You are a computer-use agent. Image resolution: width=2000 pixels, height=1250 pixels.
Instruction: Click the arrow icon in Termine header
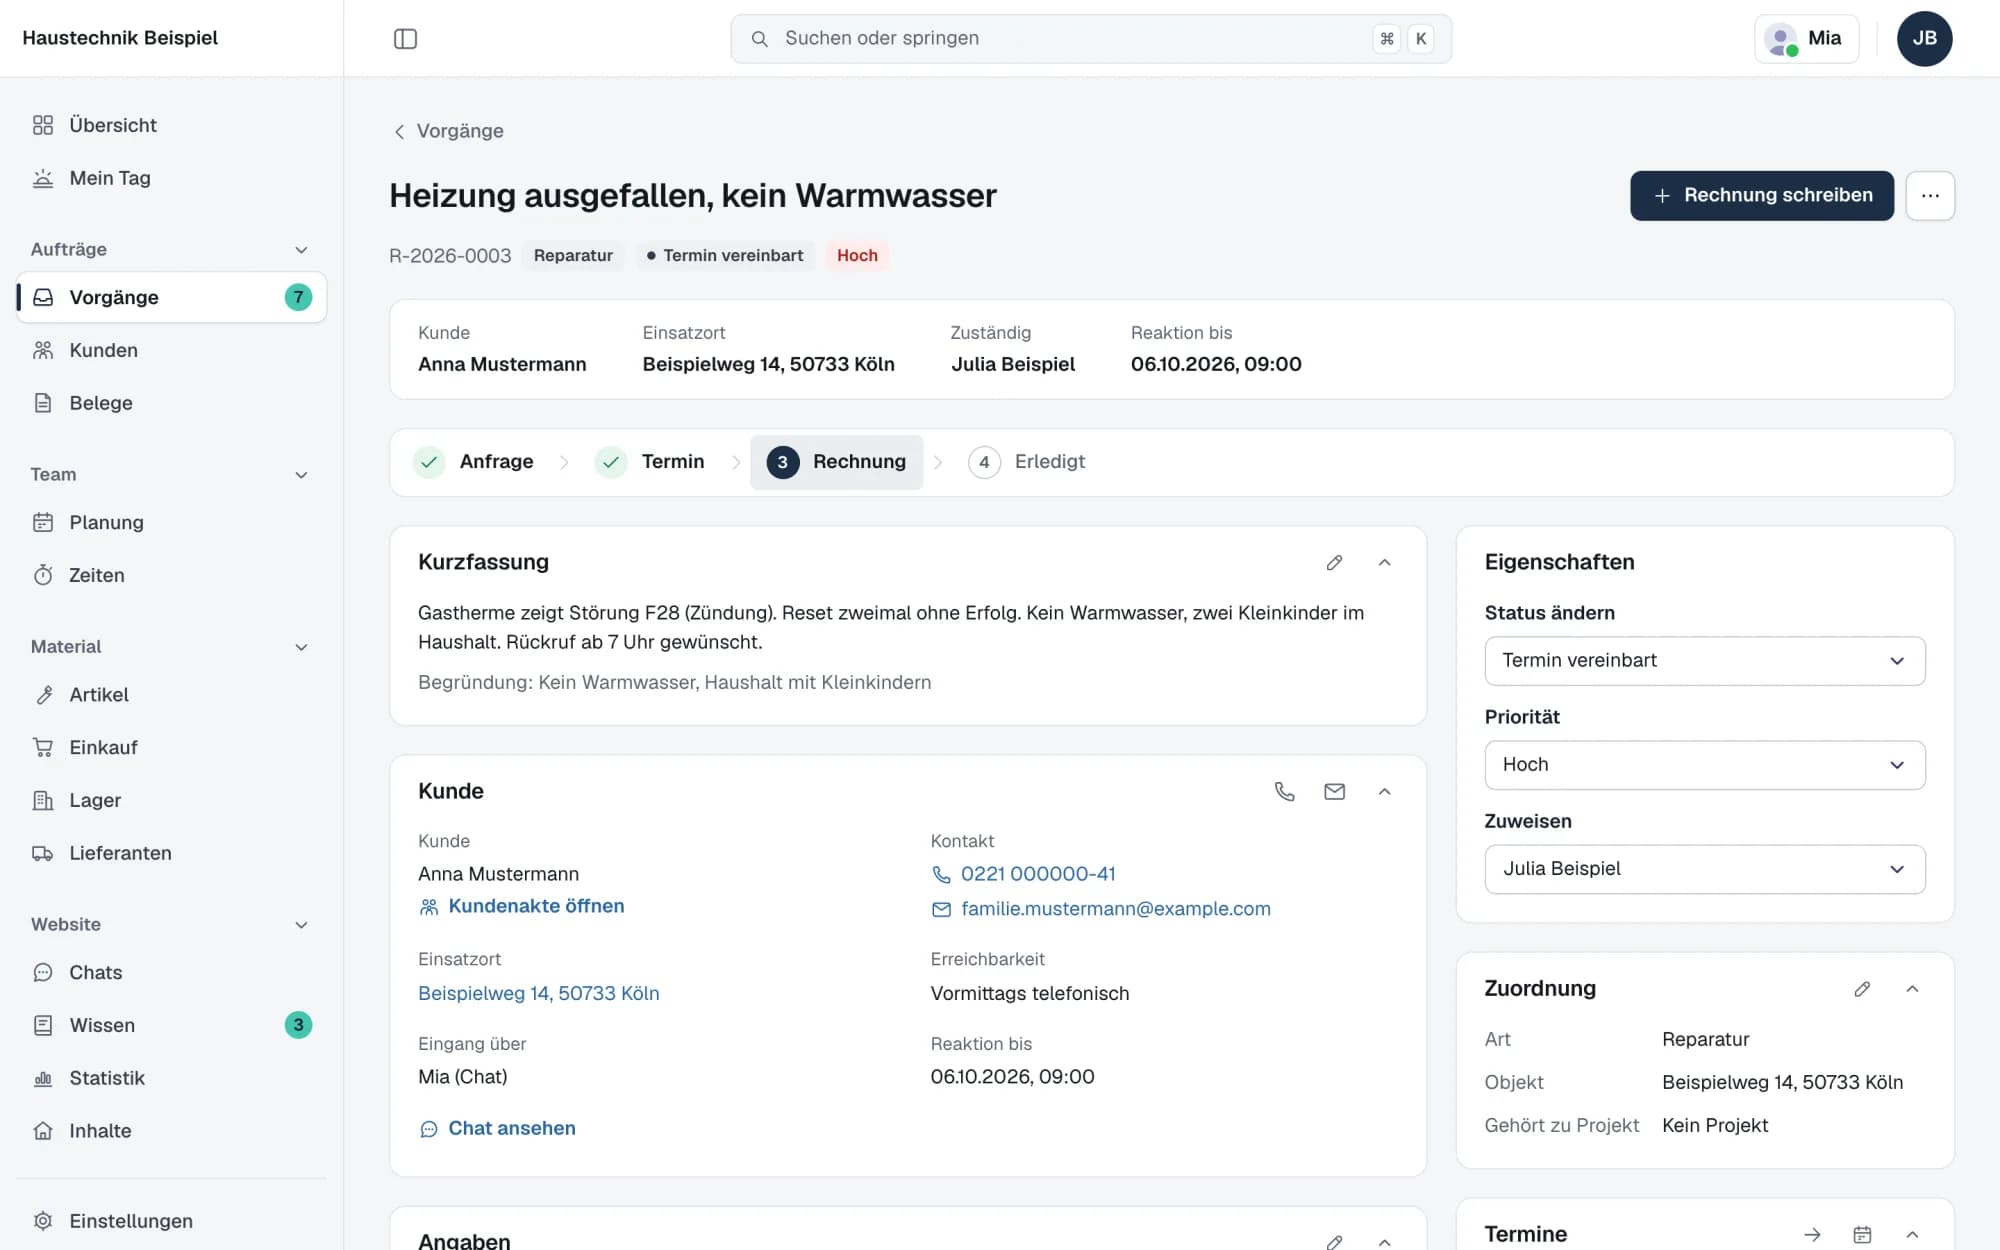click(1812, 1235)
